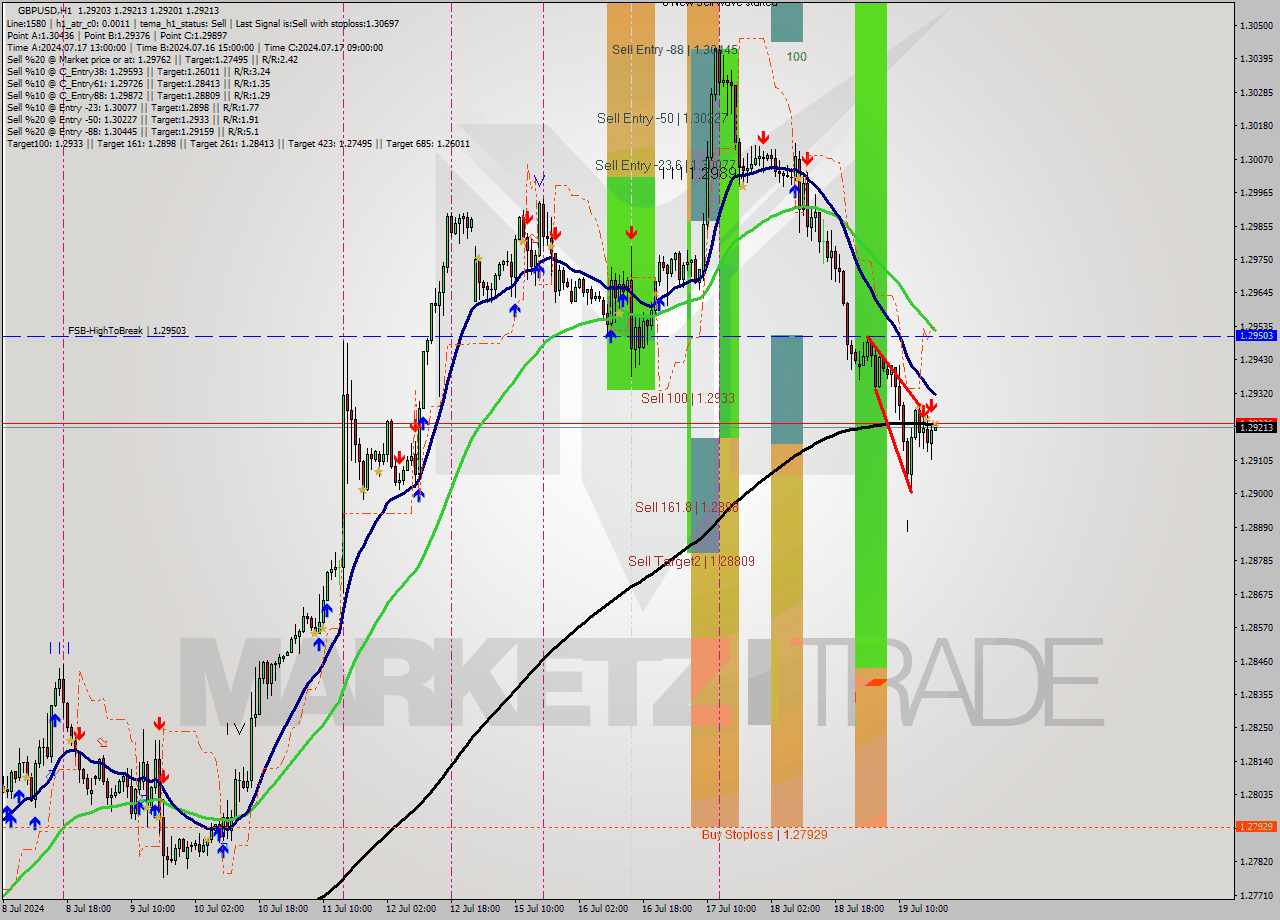Click the 1.29320 price axis value
The width and height of the screenshot is (1280, 920).
pyautogui.click(x=1256, y=393)
